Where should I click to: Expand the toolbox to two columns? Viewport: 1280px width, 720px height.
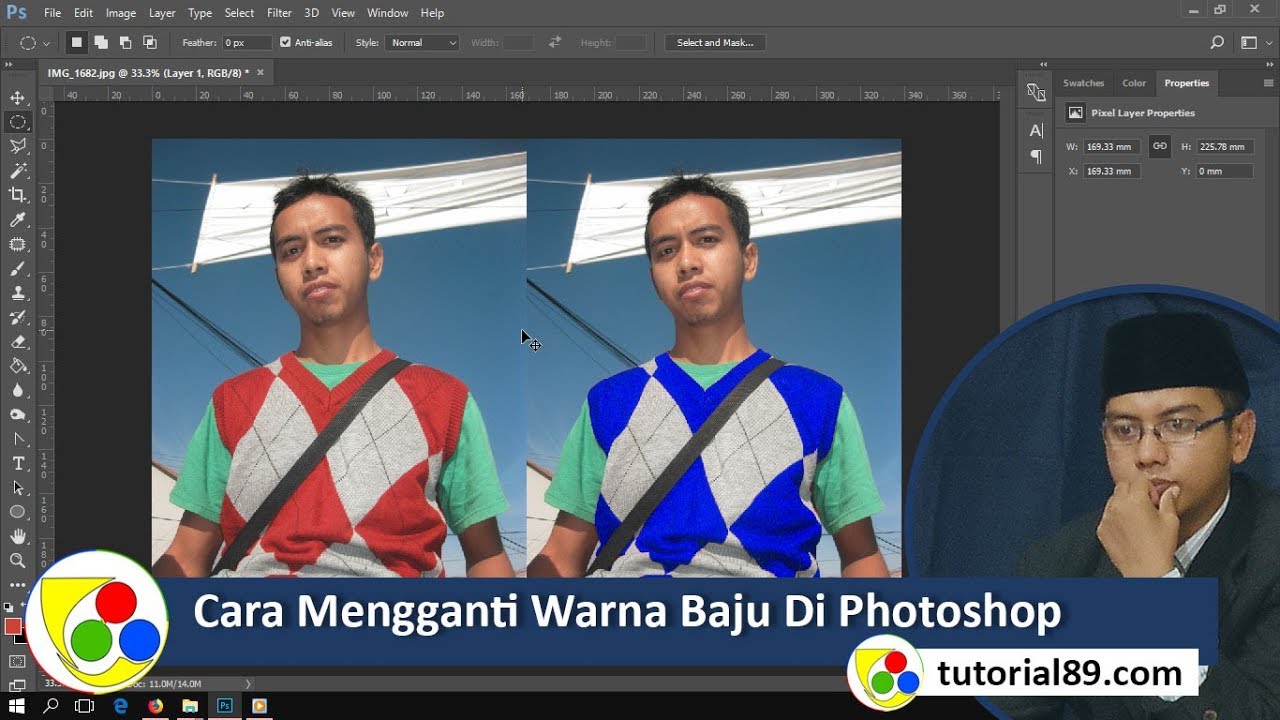pos(9,65)
